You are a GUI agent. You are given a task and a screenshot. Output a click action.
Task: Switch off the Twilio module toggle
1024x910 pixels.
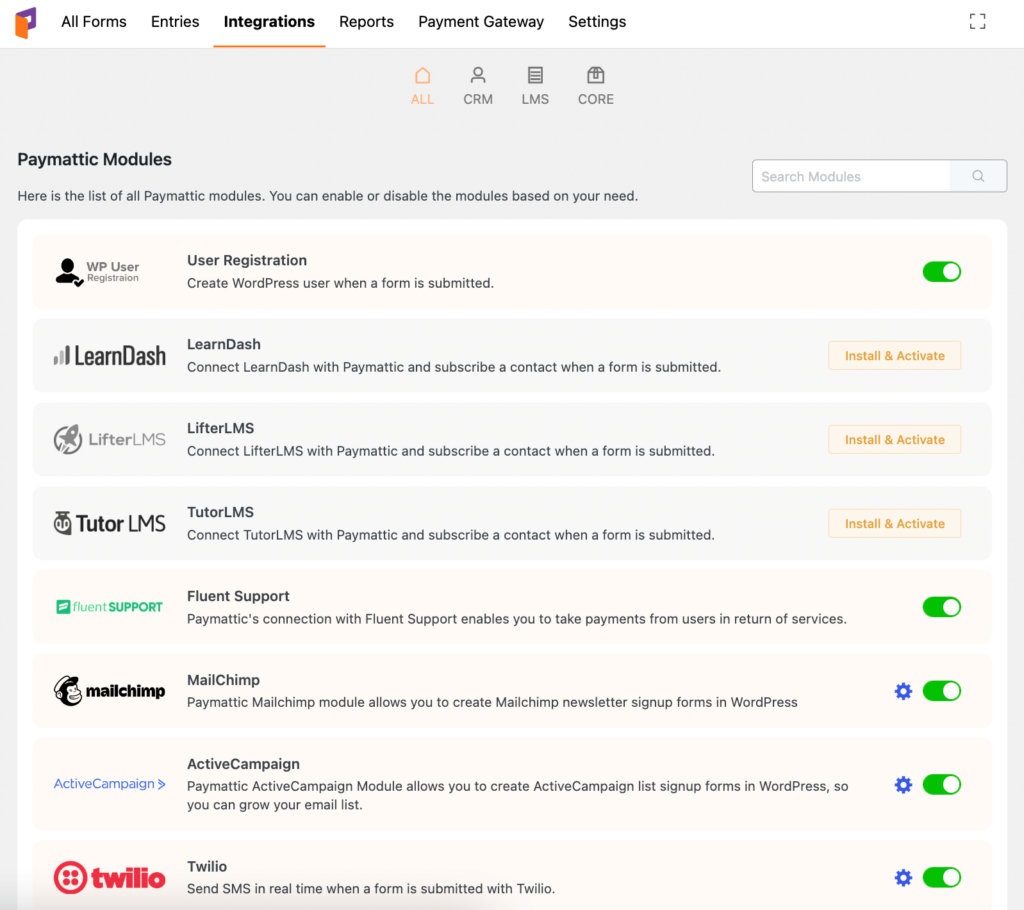(x=942, y=877)
